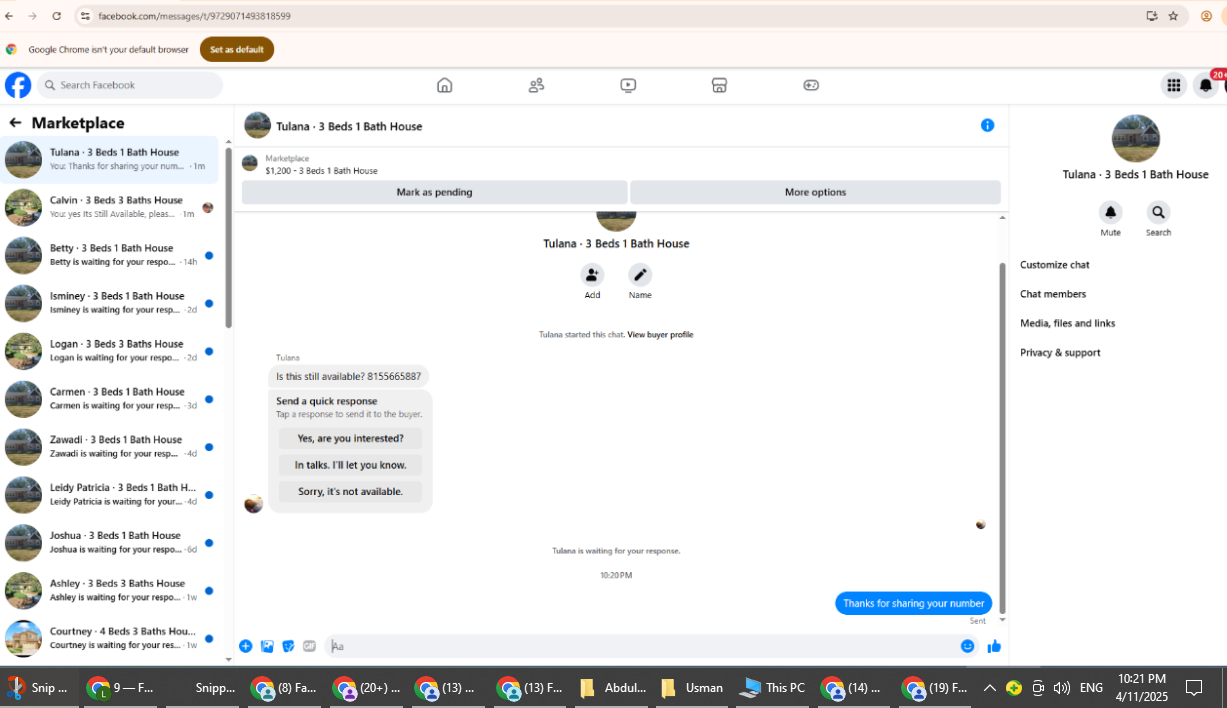Search in conversation magnifier icon

1158,212
